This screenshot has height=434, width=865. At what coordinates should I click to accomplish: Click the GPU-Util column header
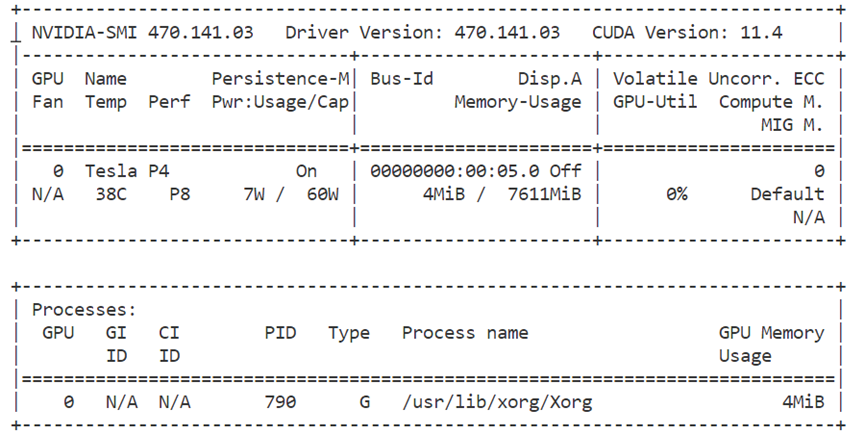(x=655, y=101)
